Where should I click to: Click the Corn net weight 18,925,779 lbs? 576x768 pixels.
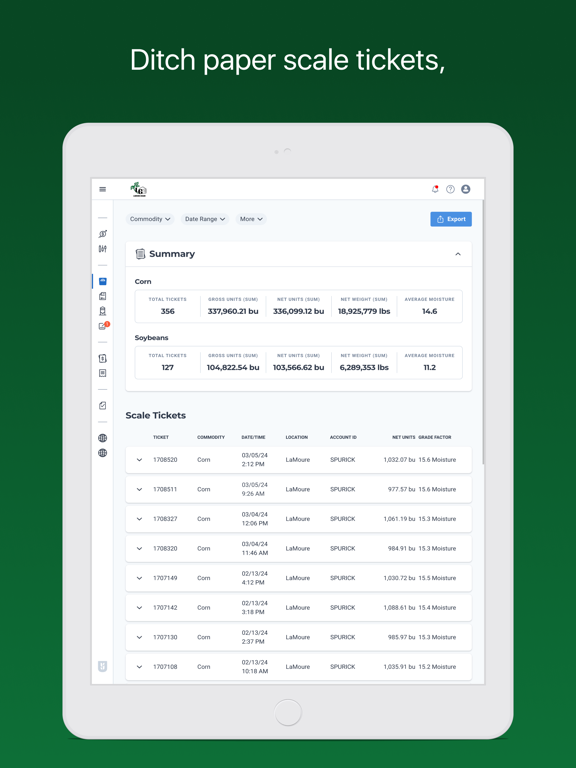(364, 311)
